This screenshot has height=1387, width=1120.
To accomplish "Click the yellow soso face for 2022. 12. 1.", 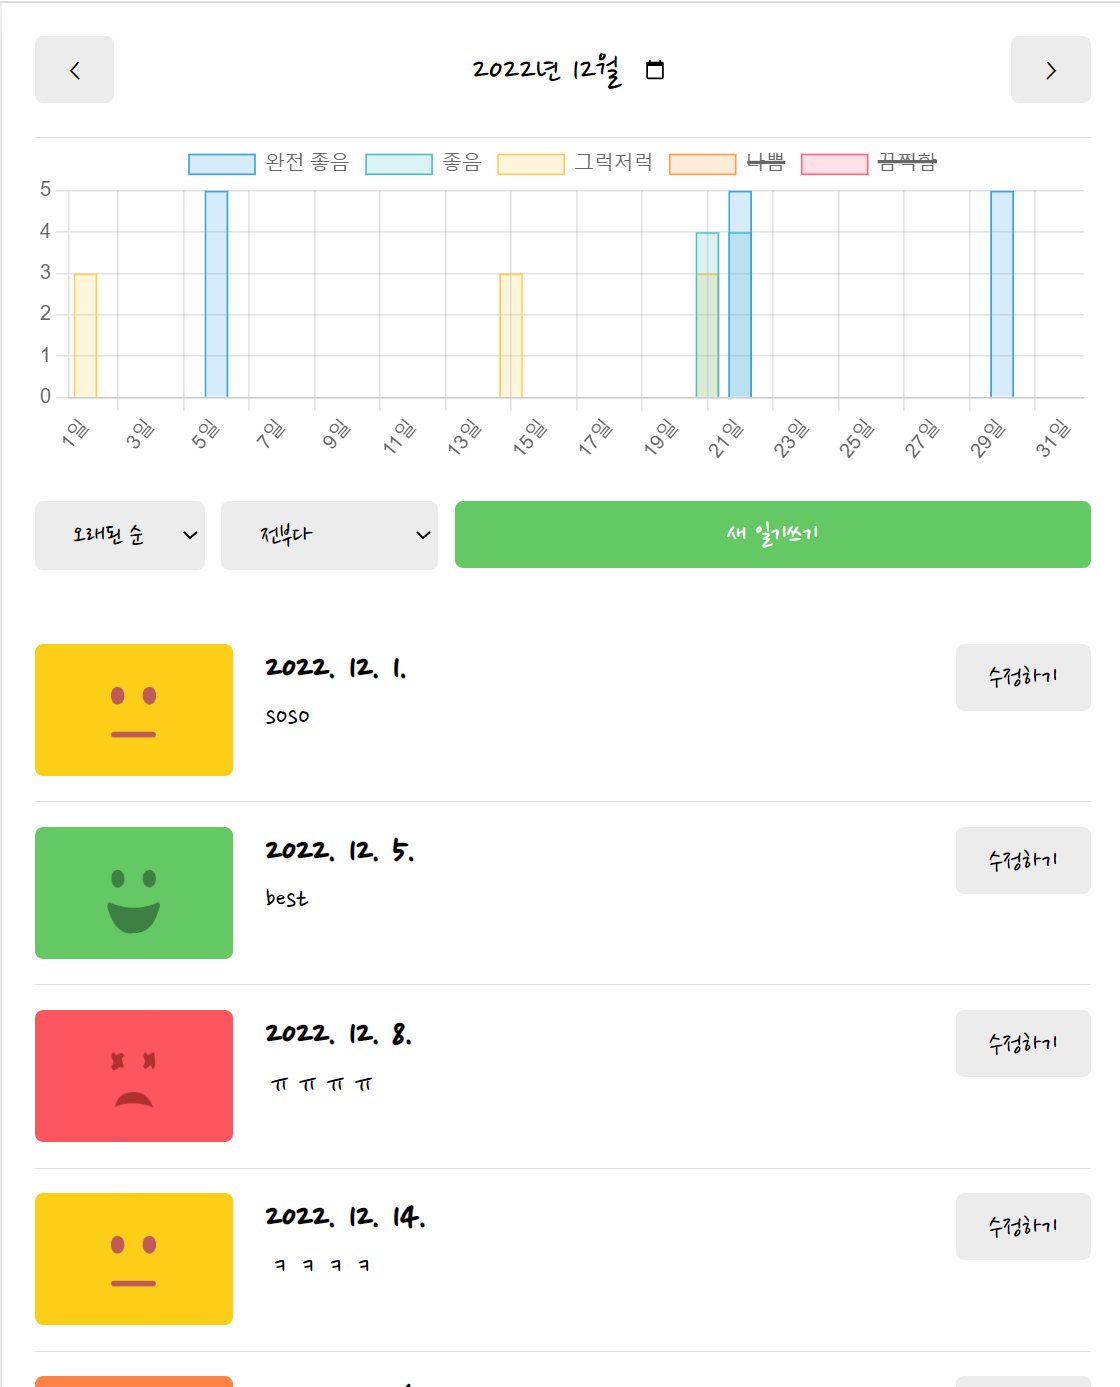I will [133, 710].
